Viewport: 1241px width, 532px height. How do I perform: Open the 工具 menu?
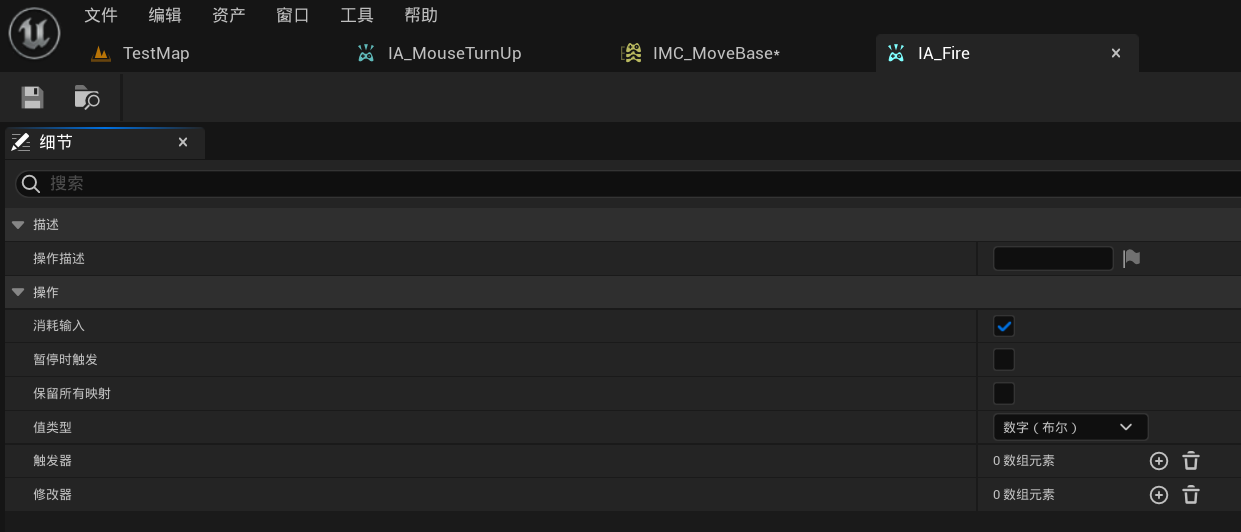pyautogui.click(x=357, y=15)
